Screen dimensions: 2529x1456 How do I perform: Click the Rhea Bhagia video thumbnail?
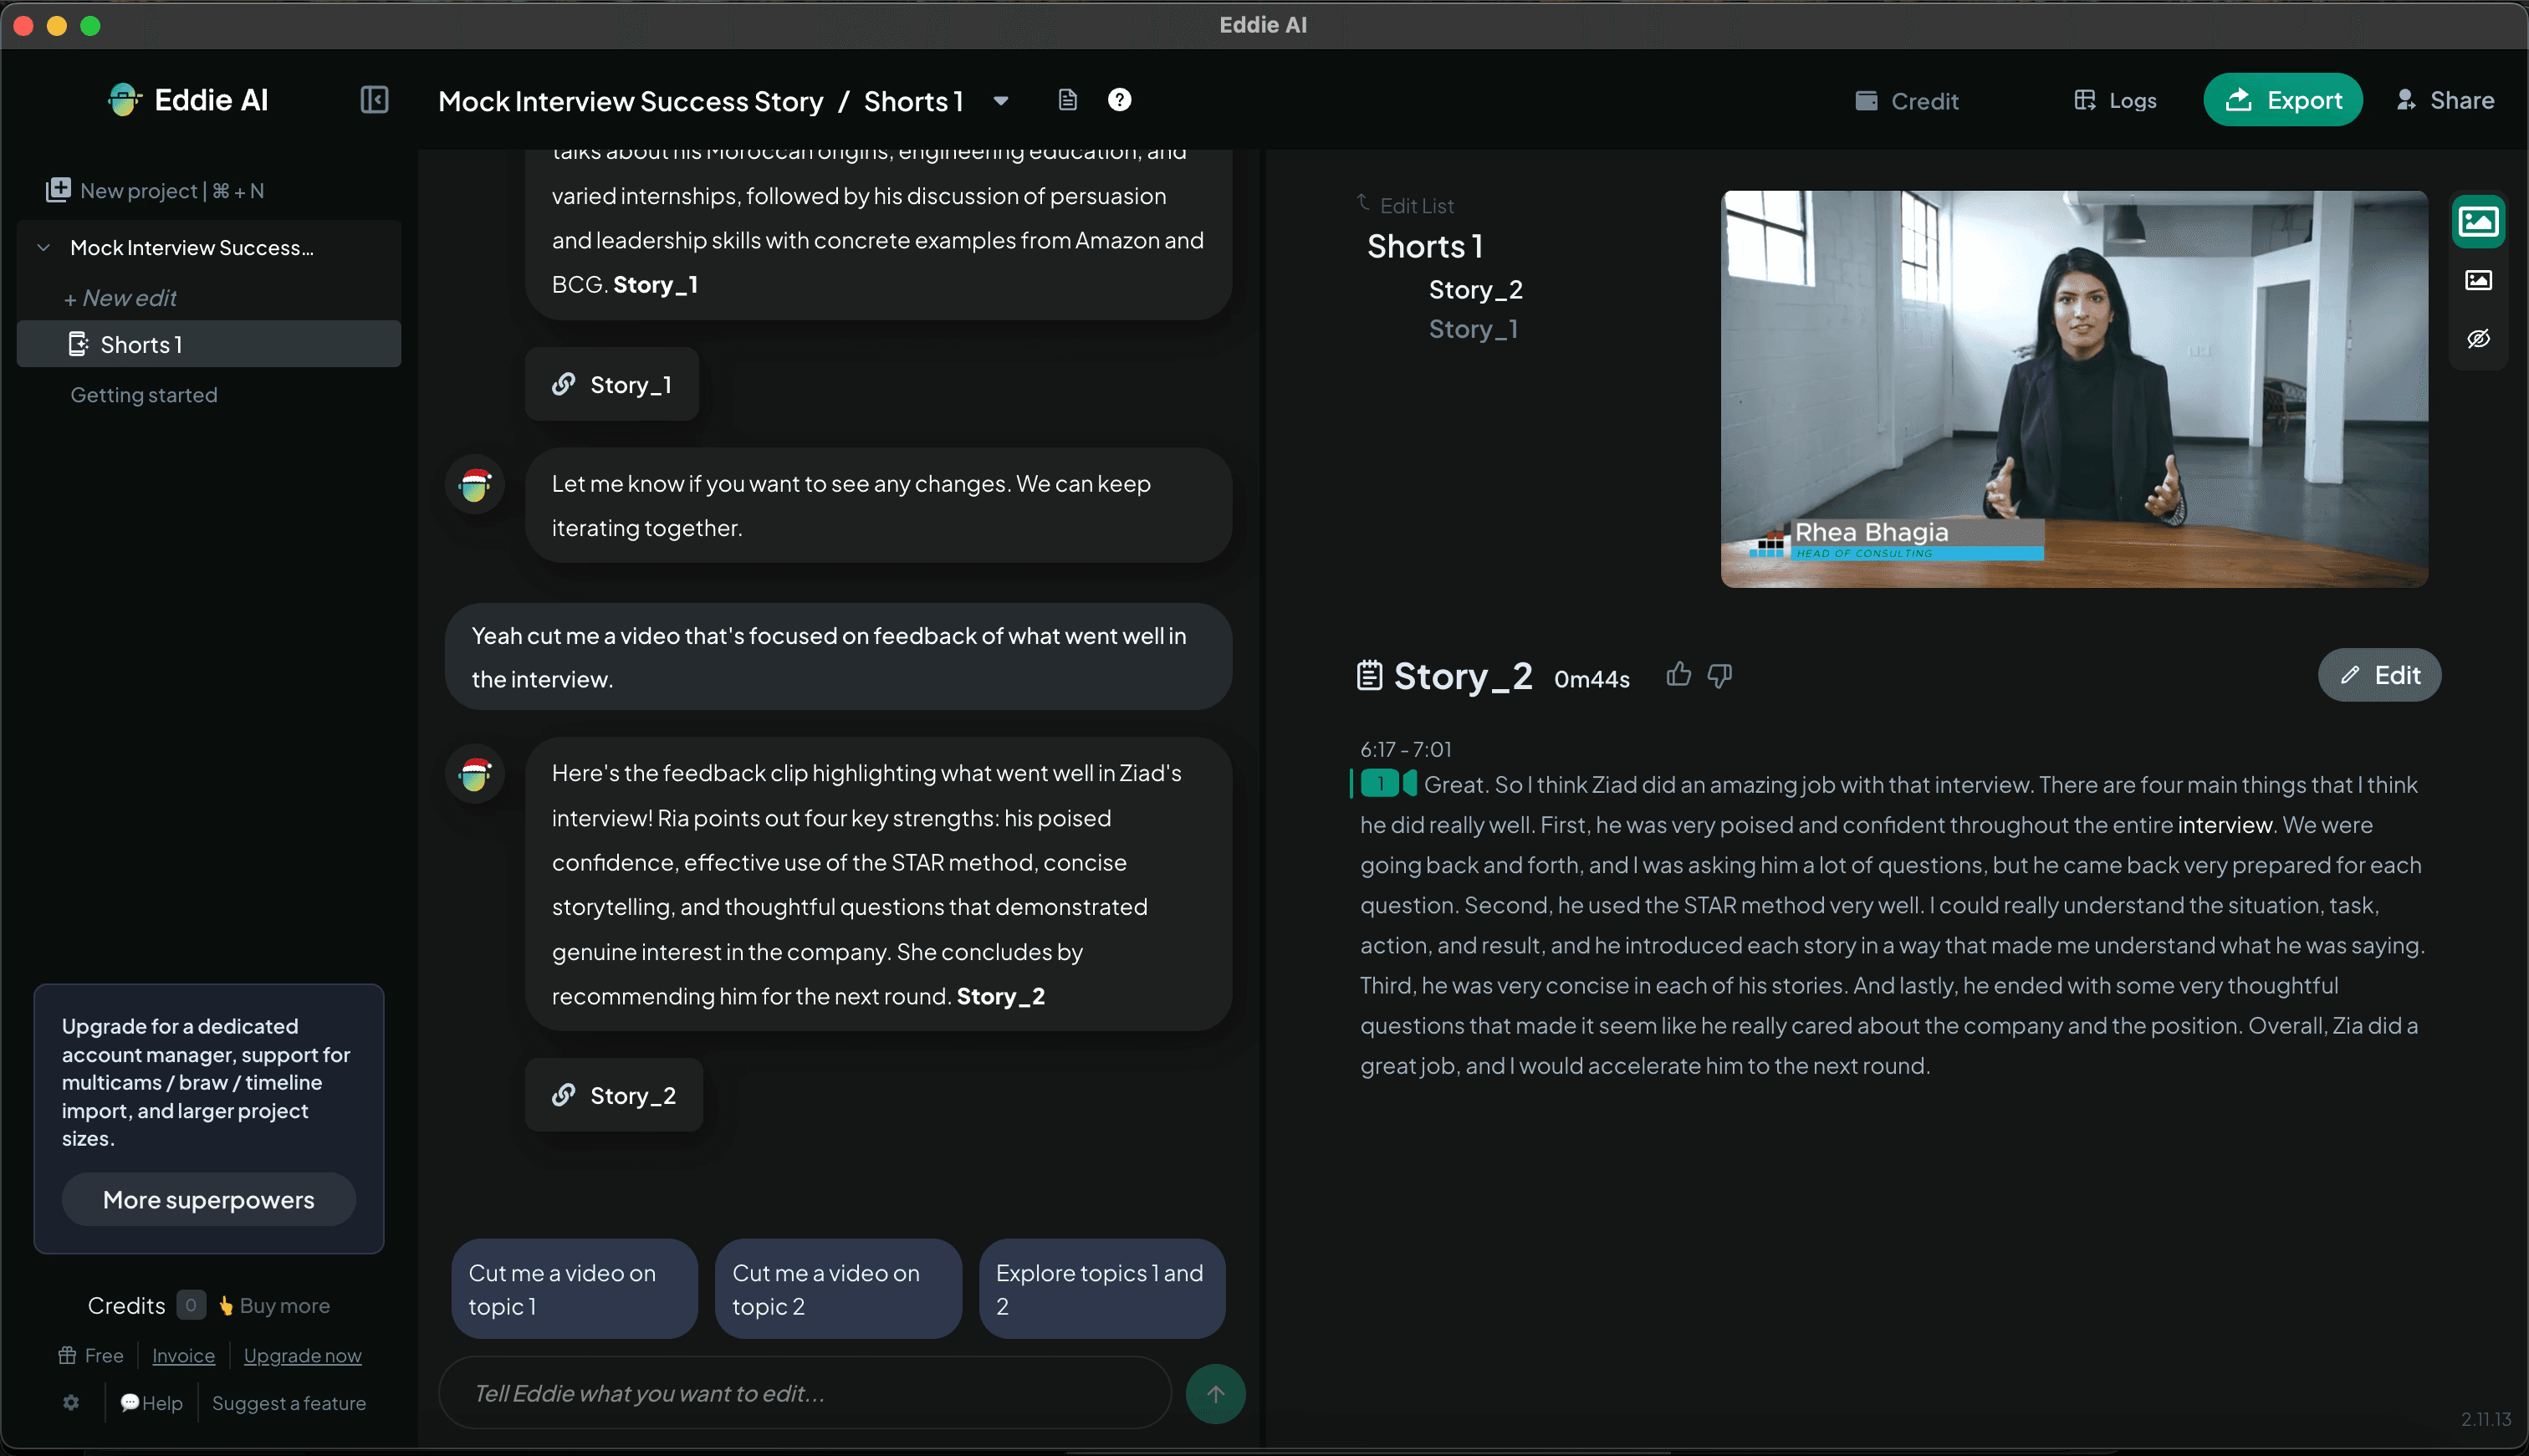point(2073,389)
